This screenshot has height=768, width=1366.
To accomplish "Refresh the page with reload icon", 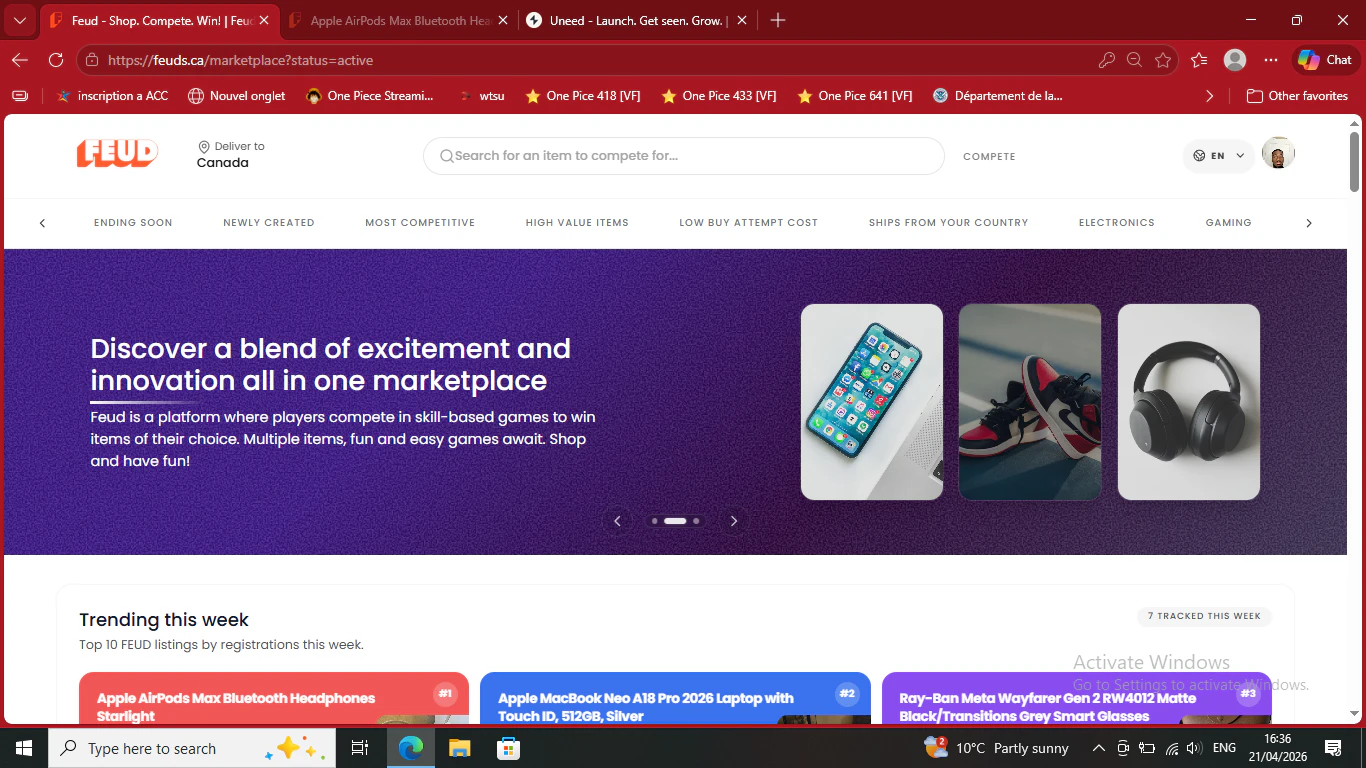I will tap(56, 60).
